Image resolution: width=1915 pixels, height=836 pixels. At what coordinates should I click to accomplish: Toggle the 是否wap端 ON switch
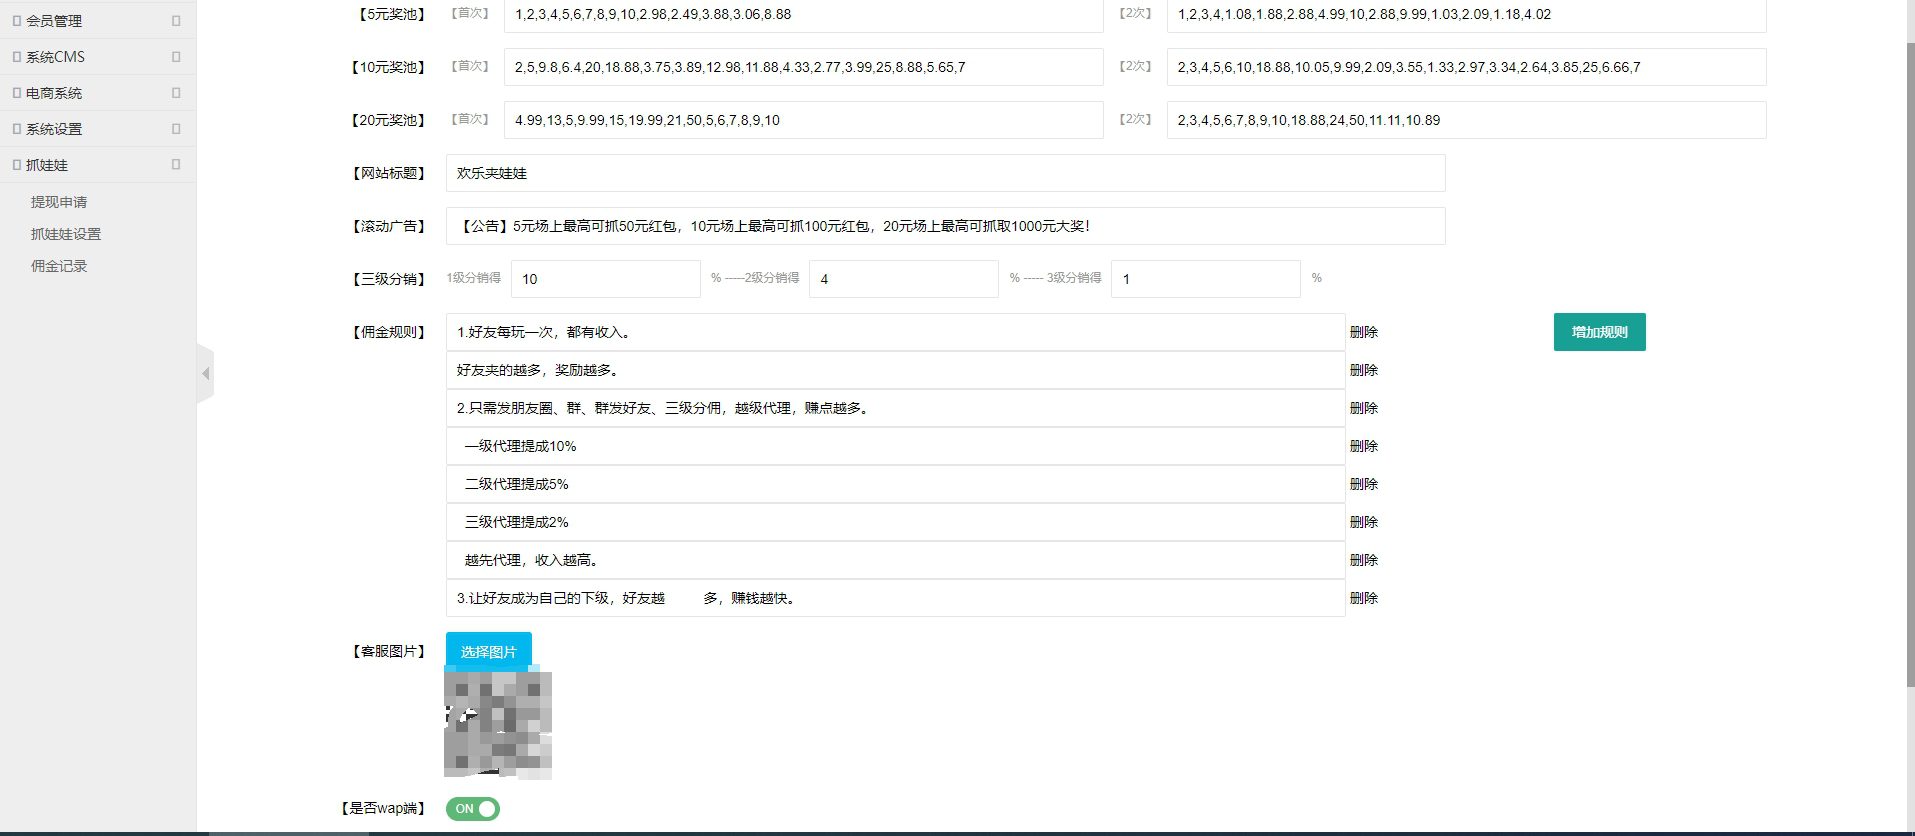(473, 809)
